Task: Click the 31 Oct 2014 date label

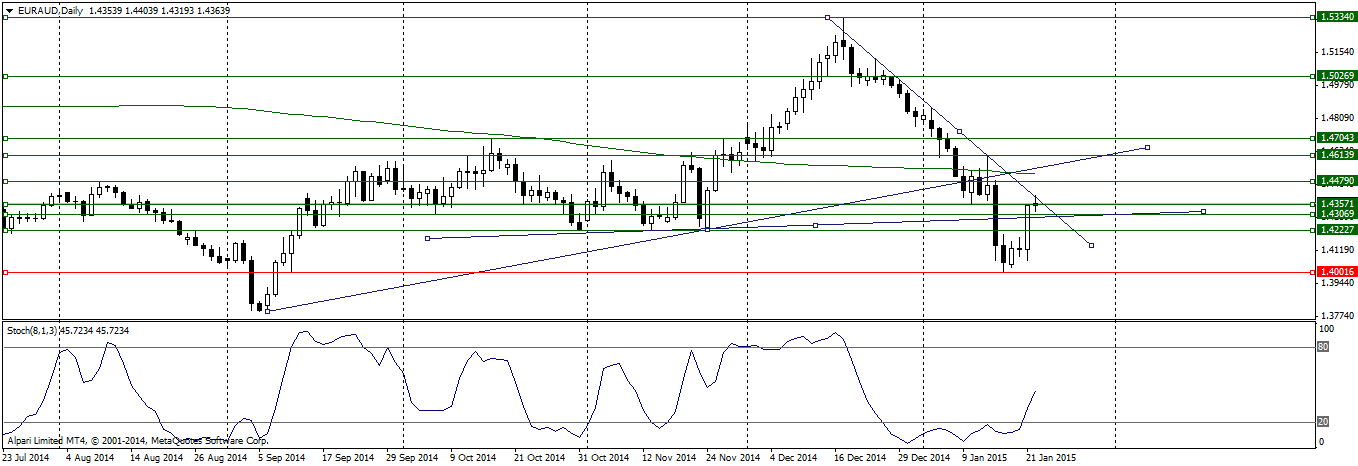Action: tap(604, 458)
